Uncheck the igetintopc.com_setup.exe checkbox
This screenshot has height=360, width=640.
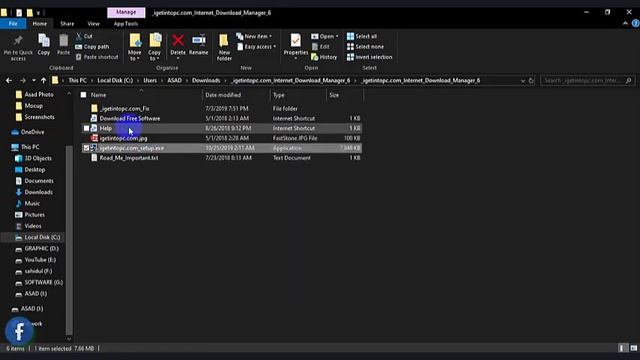pos(86,148)
